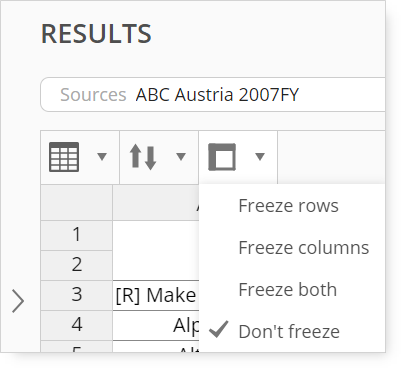
Task: Click the cell starting with Alp in row 4
Action: coord(156,325)
